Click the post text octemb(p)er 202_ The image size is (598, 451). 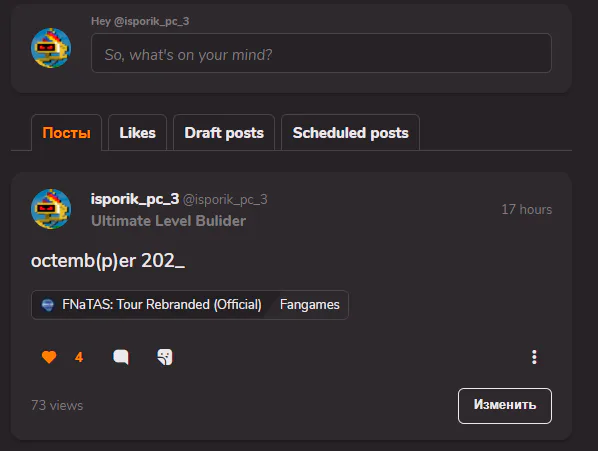(108, 261)
